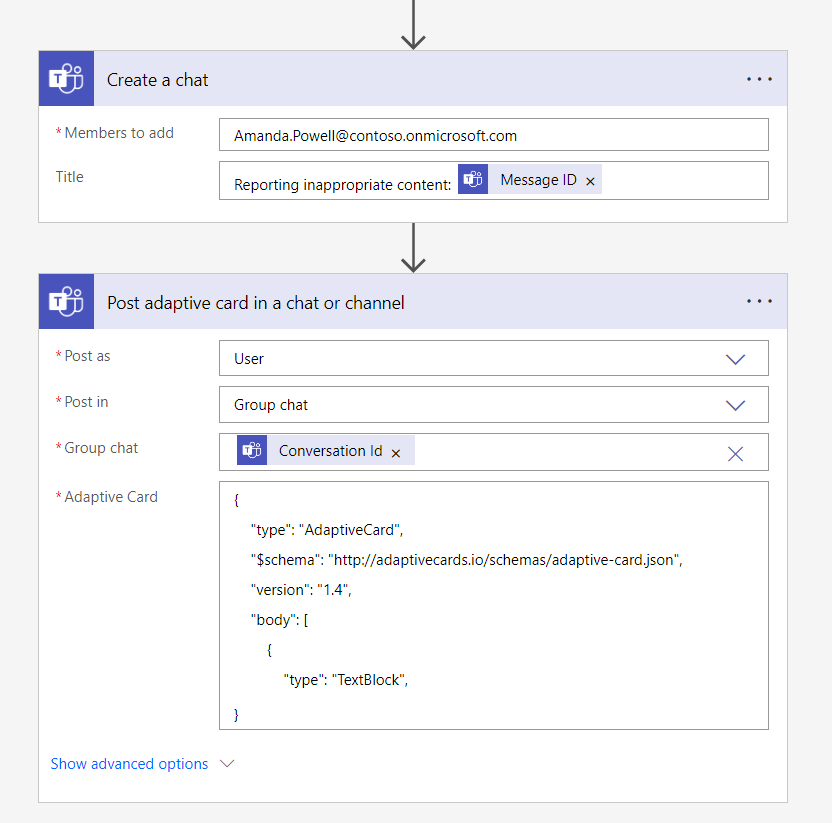Open the Post as dropdown

[735, 359]
